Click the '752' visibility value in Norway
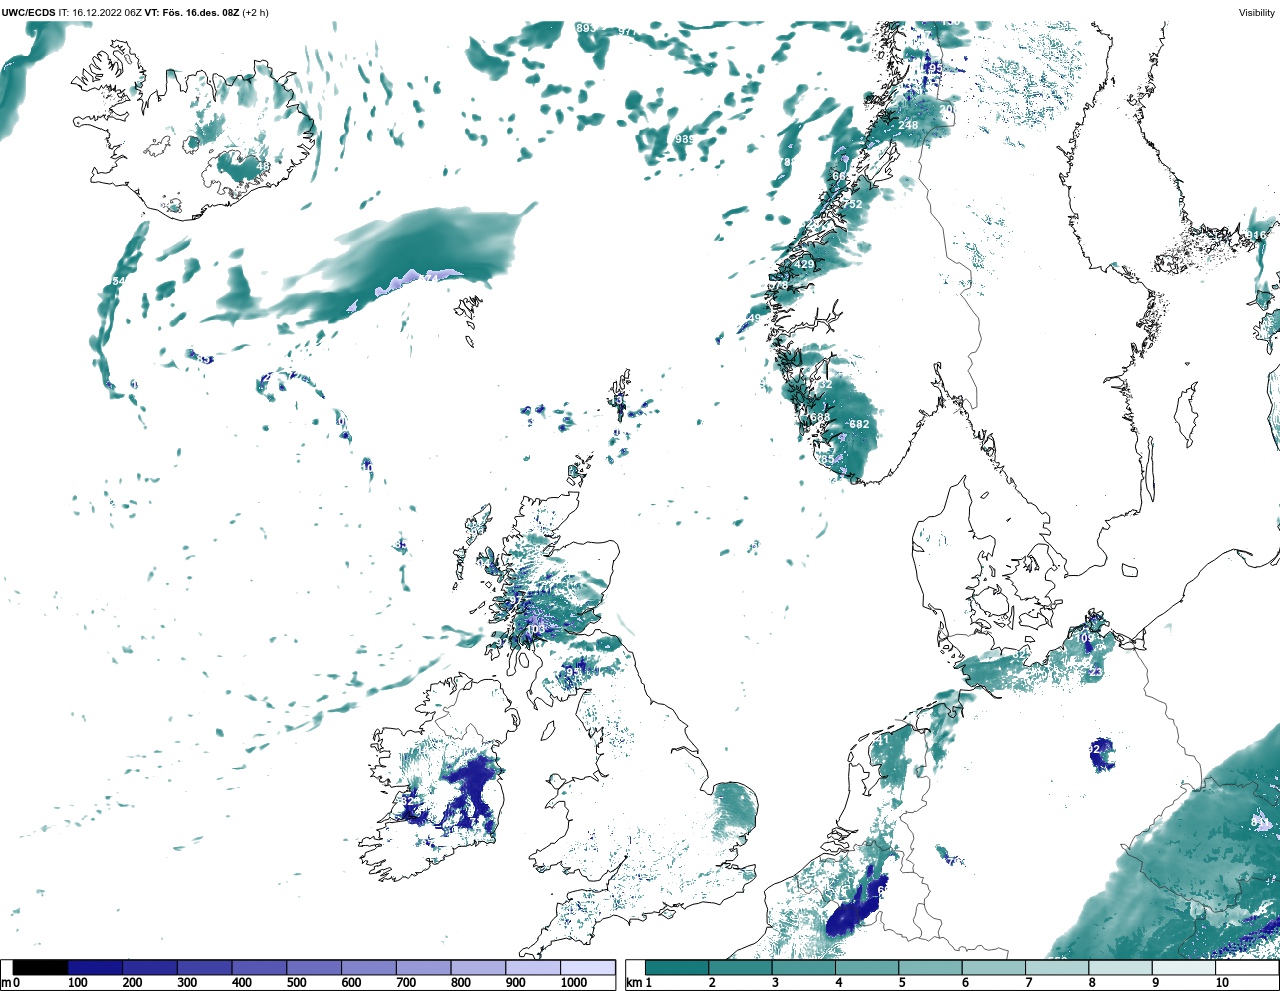 pyautogui.click(x=852, y=204)
